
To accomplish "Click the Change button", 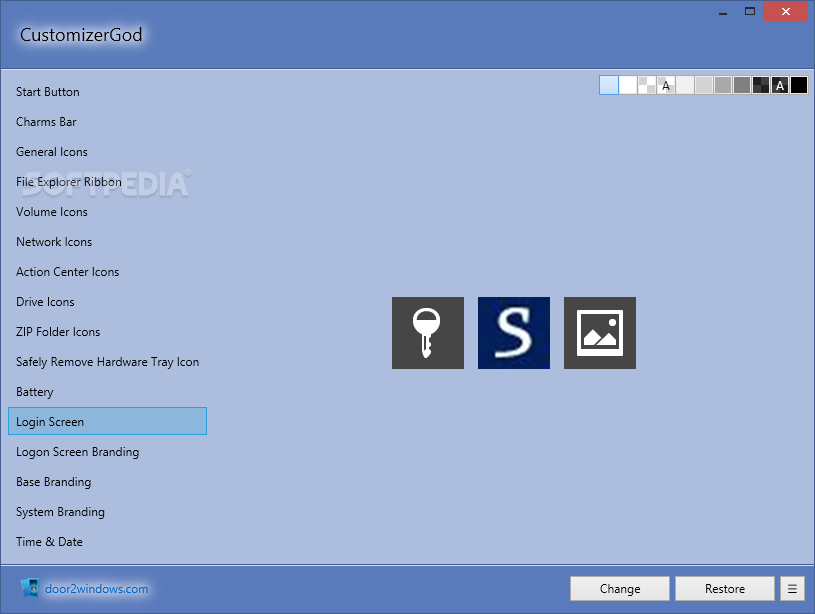I will [620, 589].
